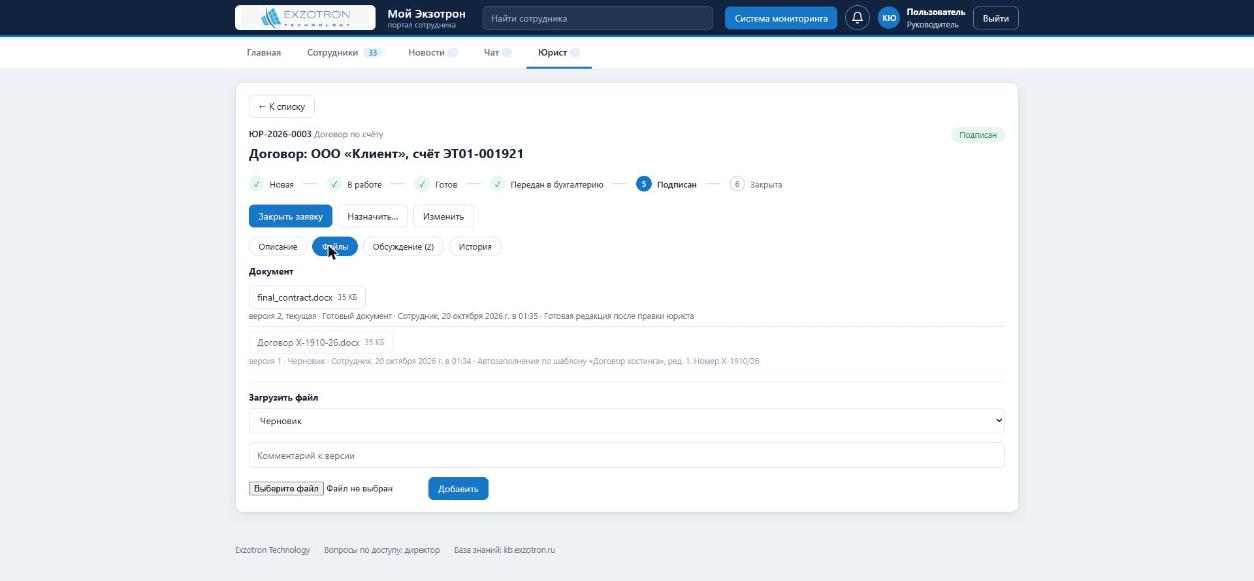This screenshot has height=581, width=1254.
Task: Open the Назначить... dropdown button
Action: point(372,216)
